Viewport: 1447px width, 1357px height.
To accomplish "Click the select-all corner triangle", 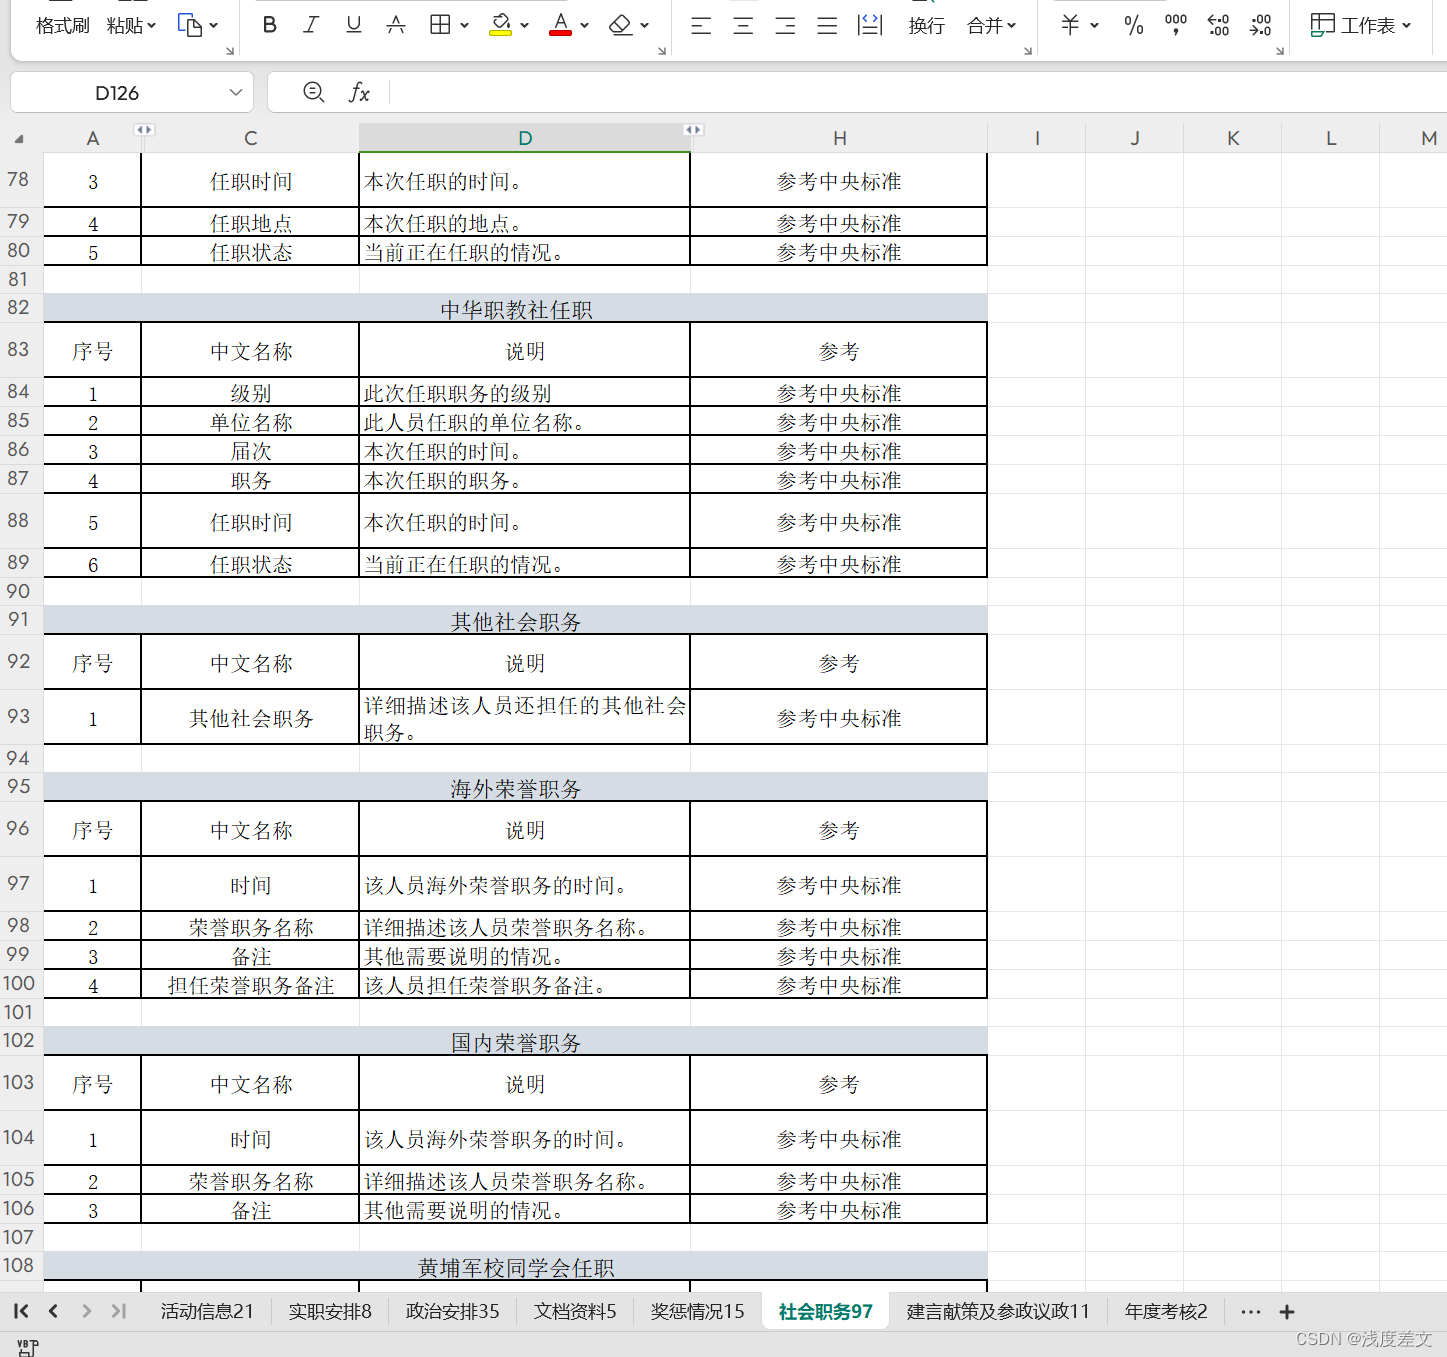I will tap(19, 139).
